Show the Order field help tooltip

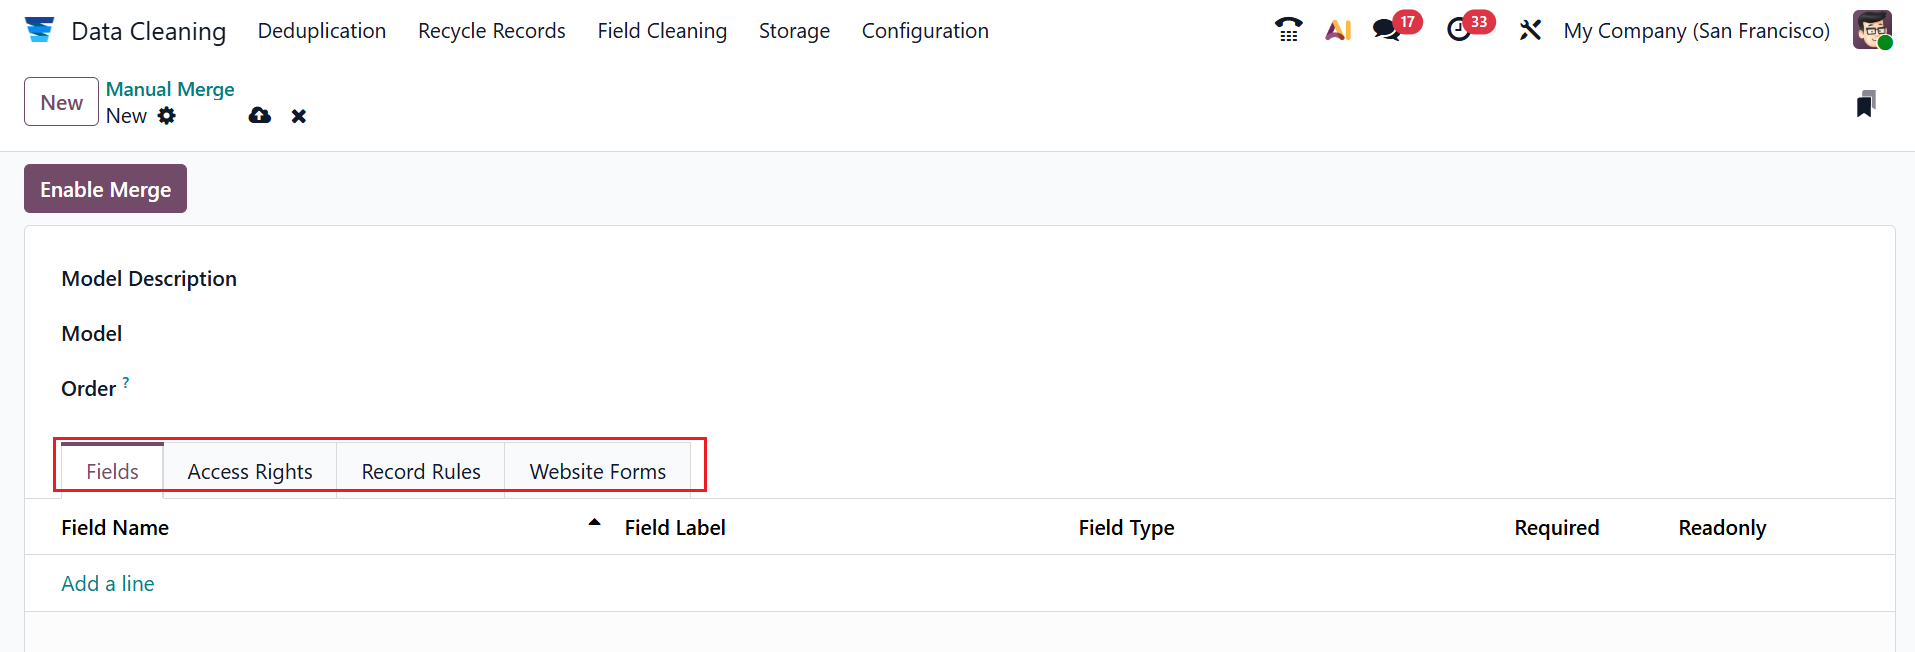click(x=126, y=382)
